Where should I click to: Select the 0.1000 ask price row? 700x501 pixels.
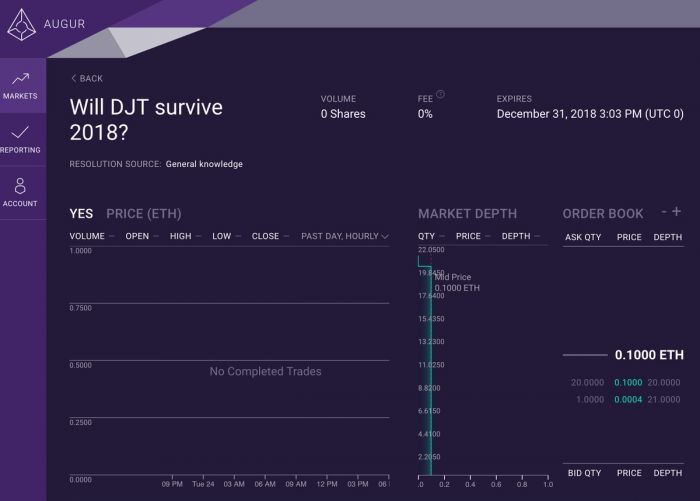click(x=625, y=383)
